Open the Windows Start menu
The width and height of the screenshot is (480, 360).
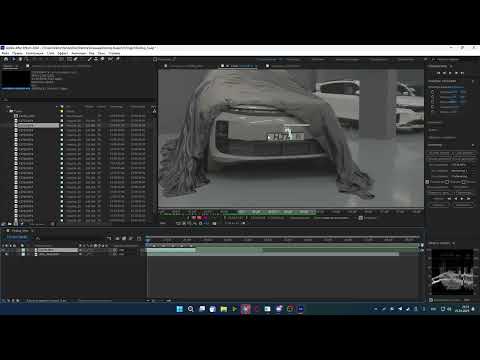(179, 309)
